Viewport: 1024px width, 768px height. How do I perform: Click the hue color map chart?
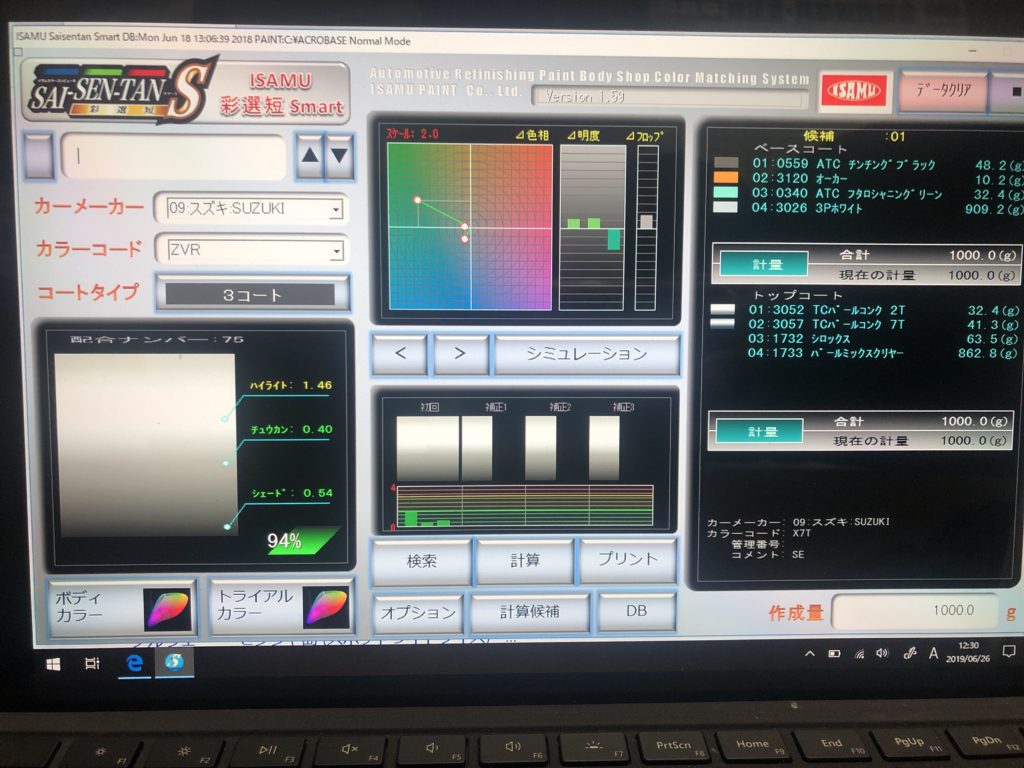[470, 227]
